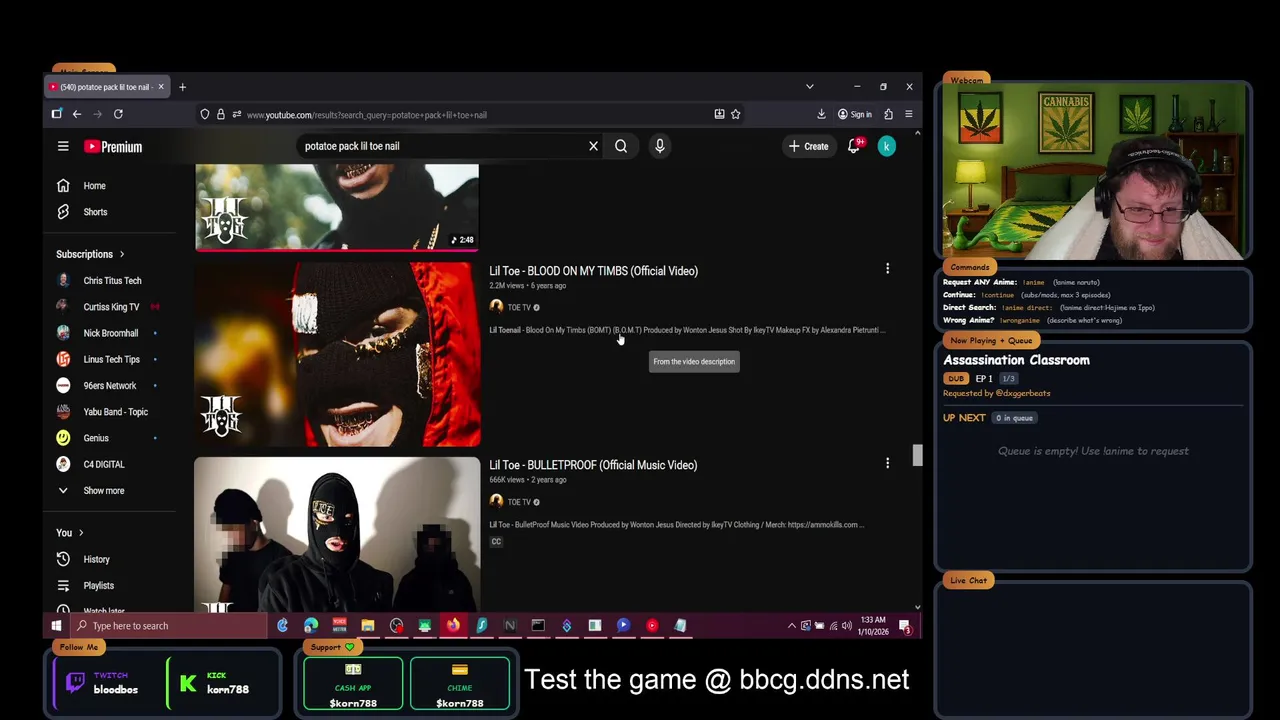This screenshot has height=720, width=1280.
Task: Open more options for BLOOD ON MY TIMBS
Action: click(x=887, y=269)
